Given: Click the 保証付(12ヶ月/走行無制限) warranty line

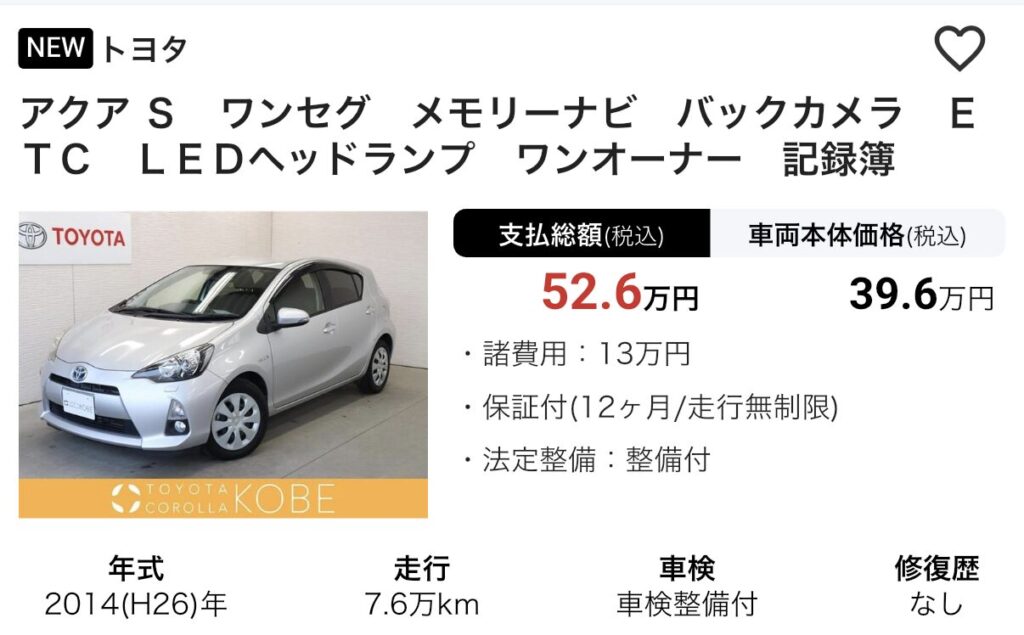Looking at the screenshot, I should click(650, 408).
